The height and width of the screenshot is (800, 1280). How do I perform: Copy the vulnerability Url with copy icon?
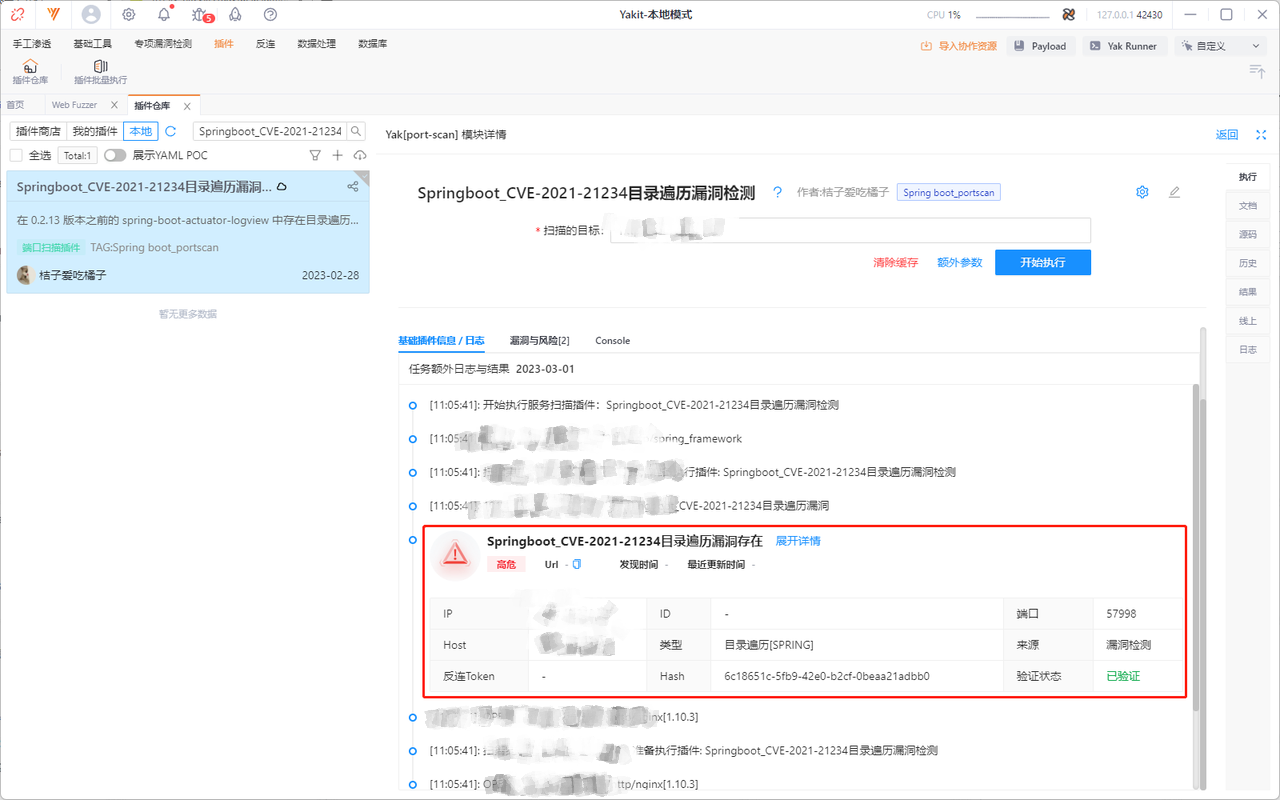(577, 565)
